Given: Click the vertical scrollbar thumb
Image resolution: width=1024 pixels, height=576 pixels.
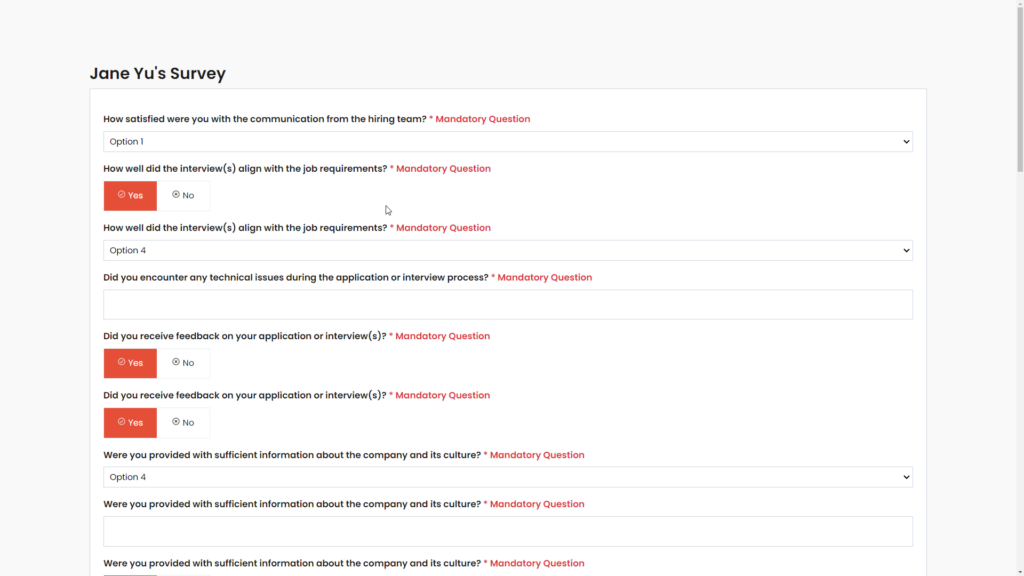Looking at the screenshot, I should pyautogui.click(x=1018, y=90).
